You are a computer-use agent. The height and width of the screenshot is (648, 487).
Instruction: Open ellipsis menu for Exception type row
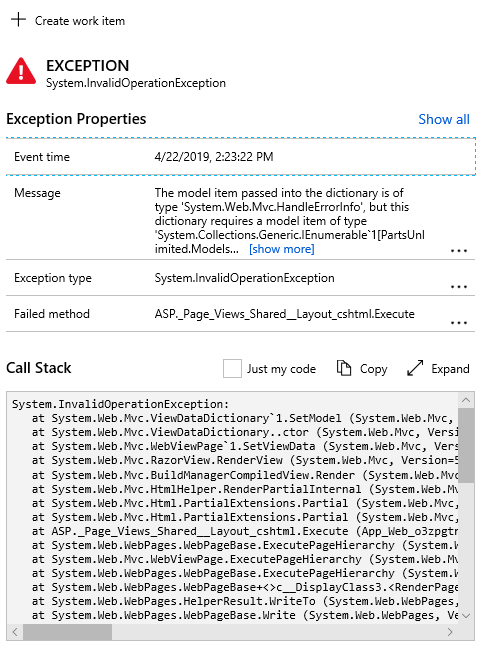point(458,286)
